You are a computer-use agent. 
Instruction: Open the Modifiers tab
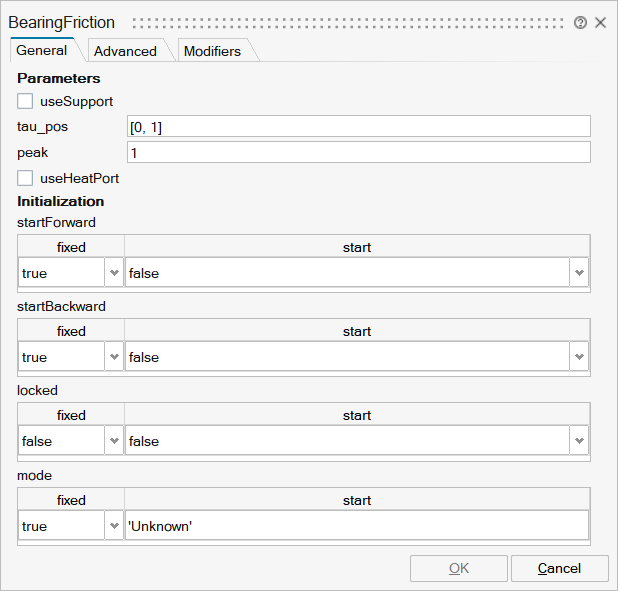click(x=212, y=51)
